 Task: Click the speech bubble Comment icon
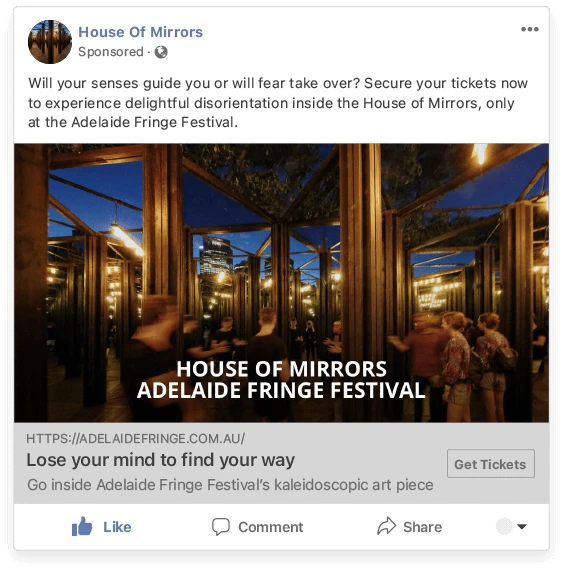click(221, 527)
